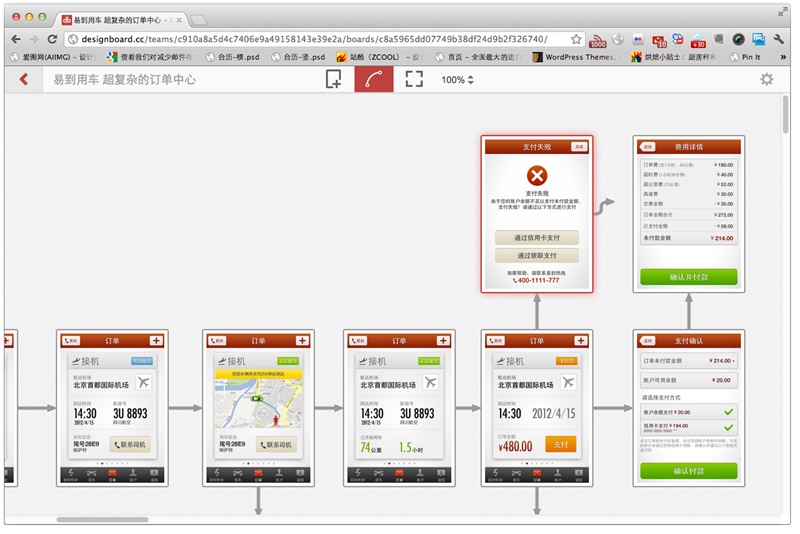Toggle the 账户余额支付 checkmark option
The width and height of the screenshot is (800, 534).
click(727, 411)
